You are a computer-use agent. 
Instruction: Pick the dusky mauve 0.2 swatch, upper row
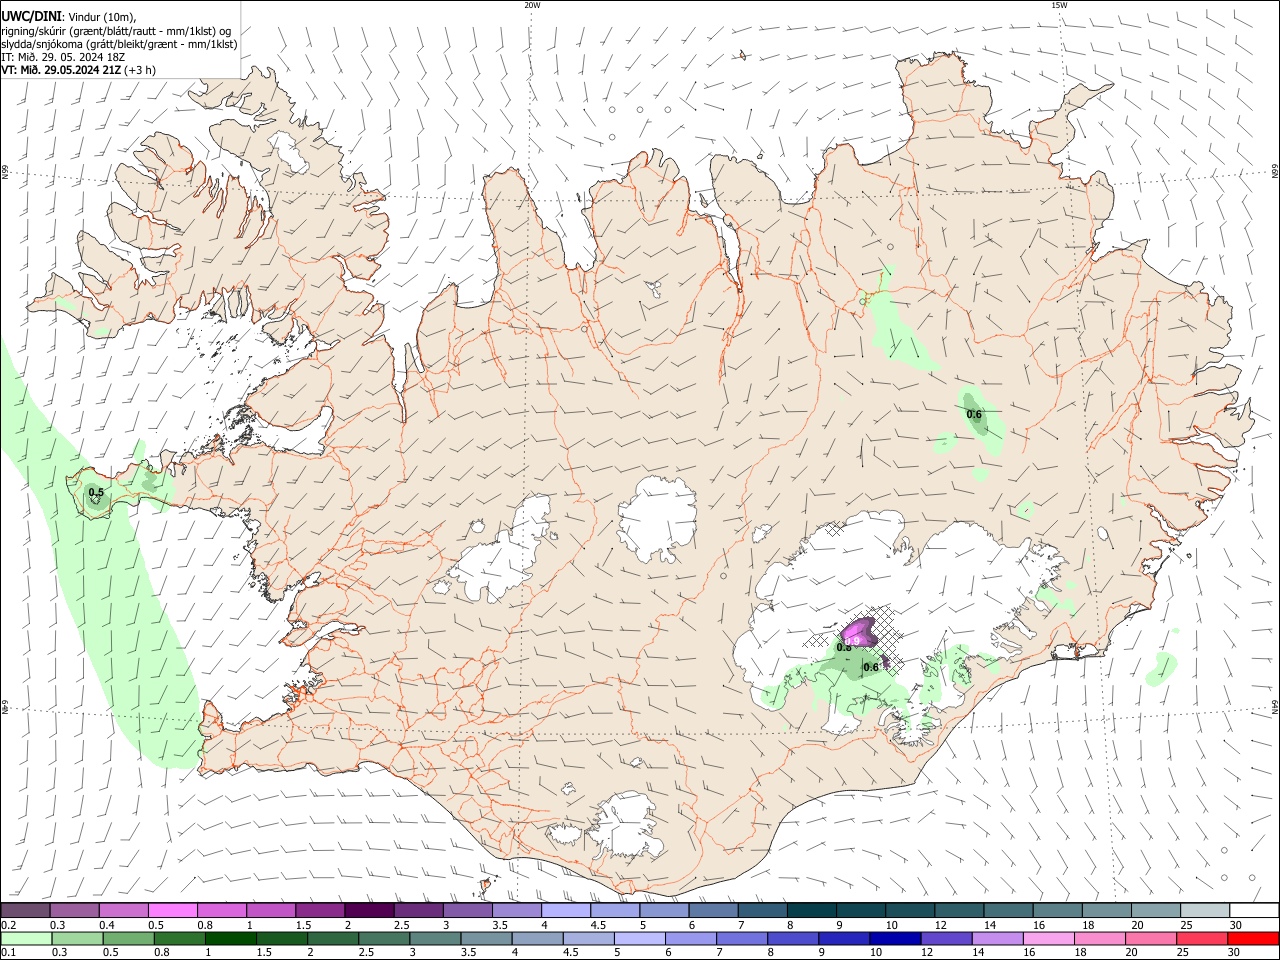pos(25,911)
